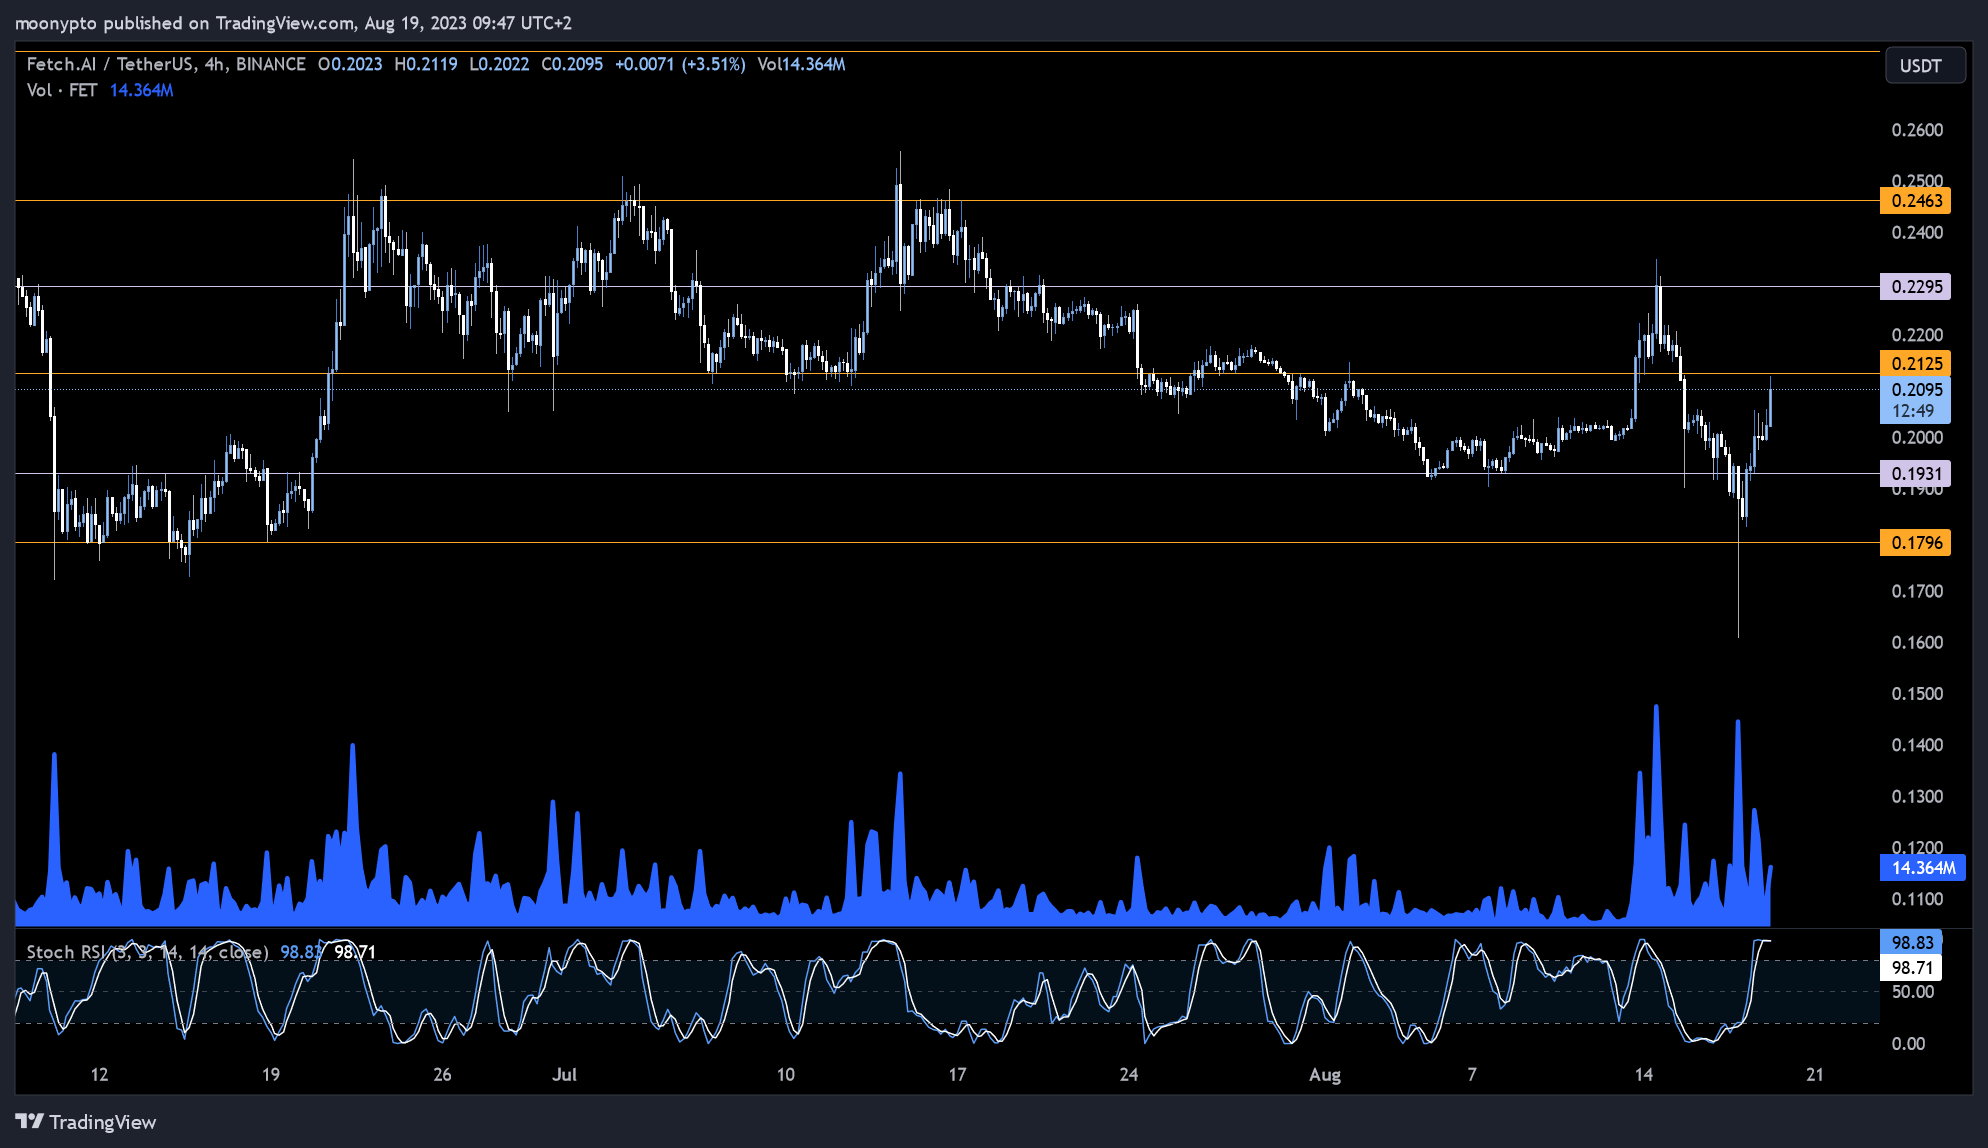Click the 'Jul' date label
The height and width of the screenshot is (1148, 1988).
click(x=564, y=1075)
